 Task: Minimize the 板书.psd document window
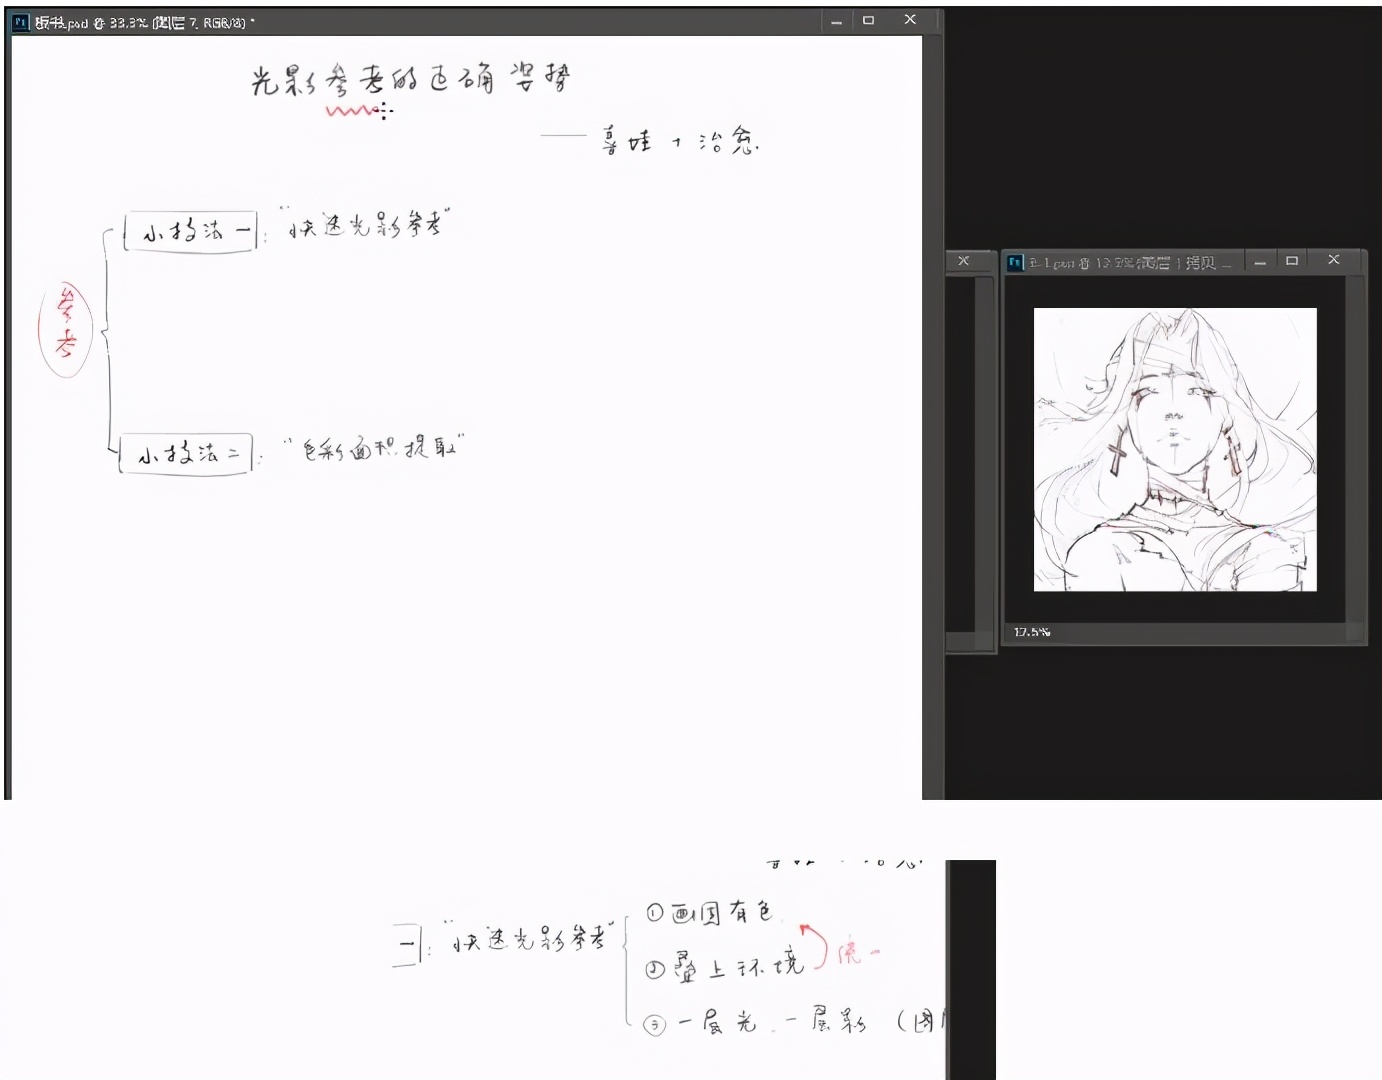(836, 21)
